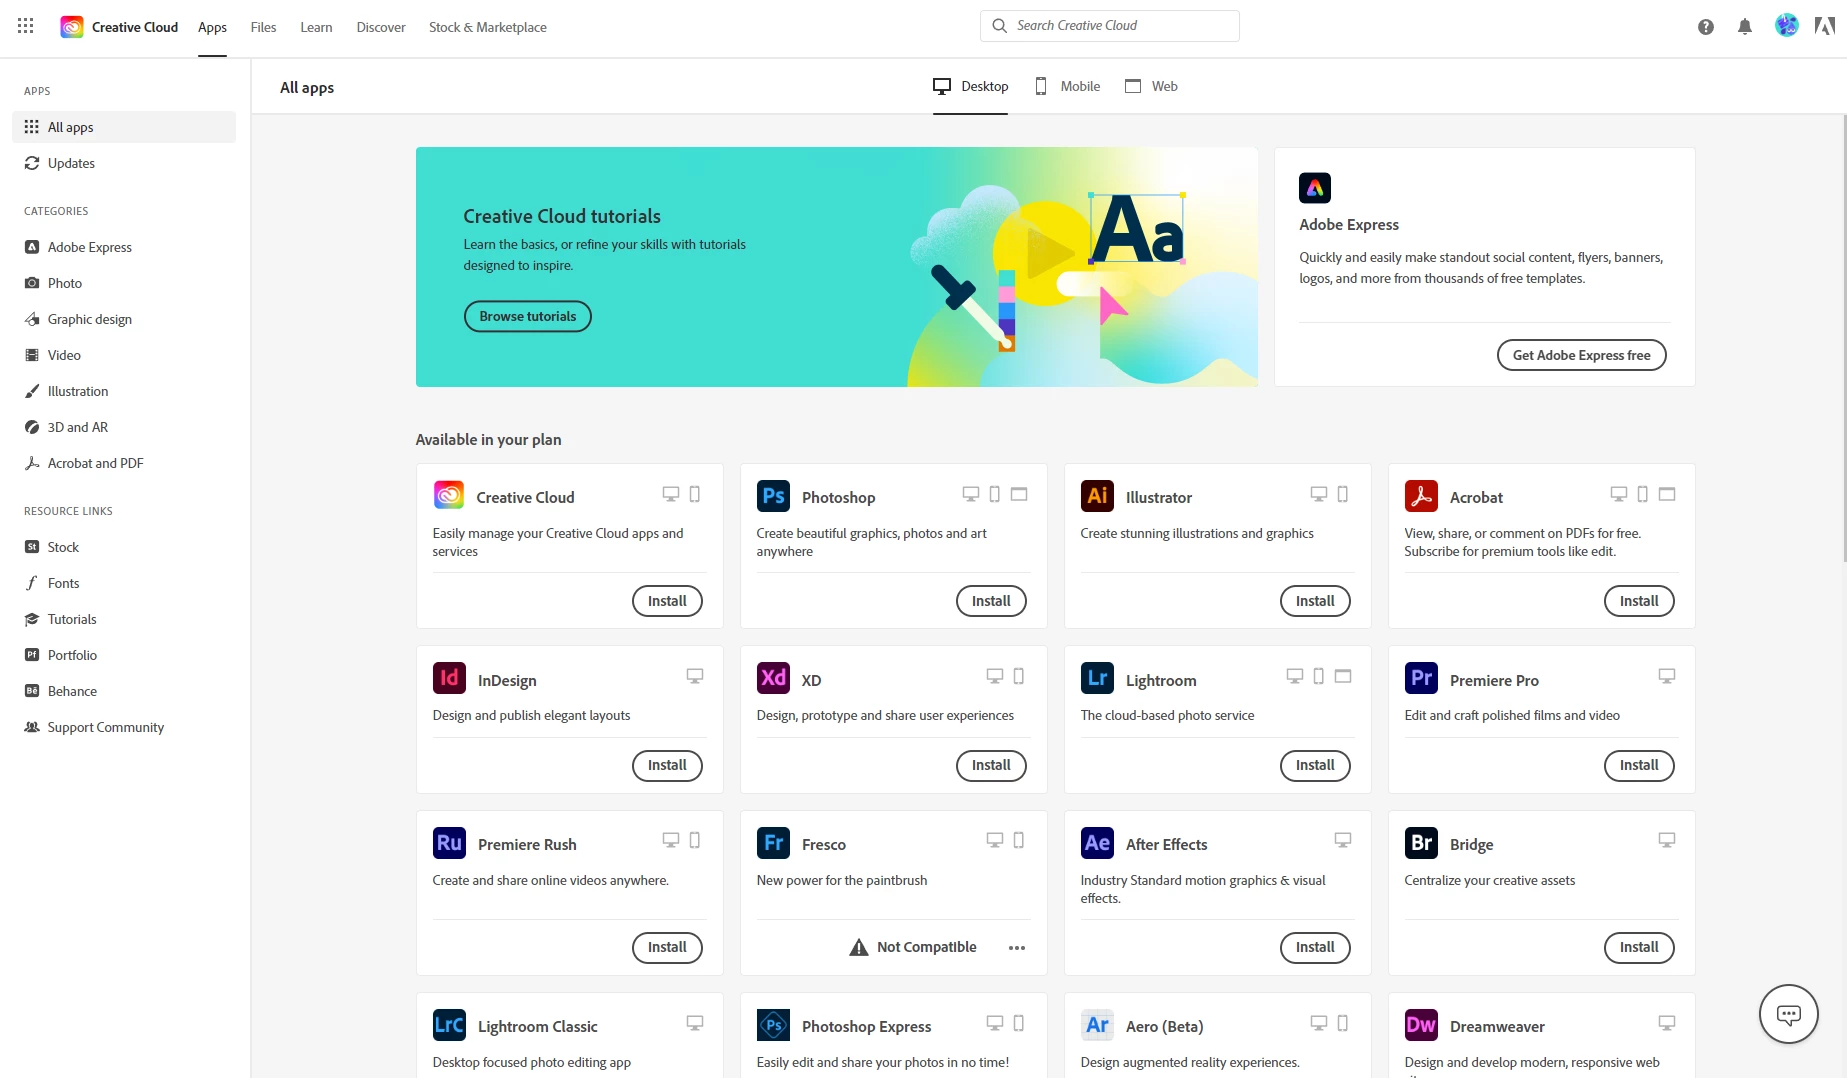Select All apps in sidebar

click(x=124, y=127)
